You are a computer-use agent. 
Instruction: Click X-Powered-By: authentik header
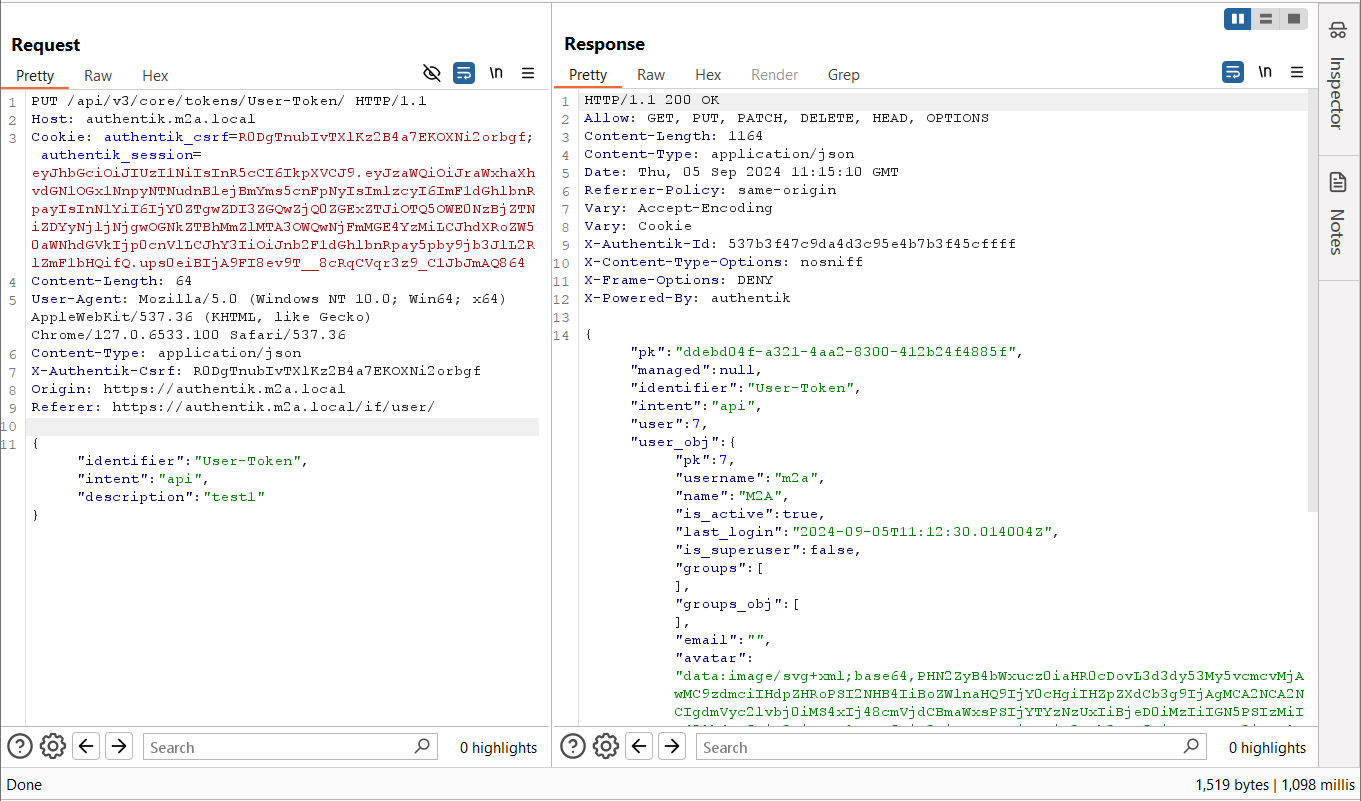[687, 298]
